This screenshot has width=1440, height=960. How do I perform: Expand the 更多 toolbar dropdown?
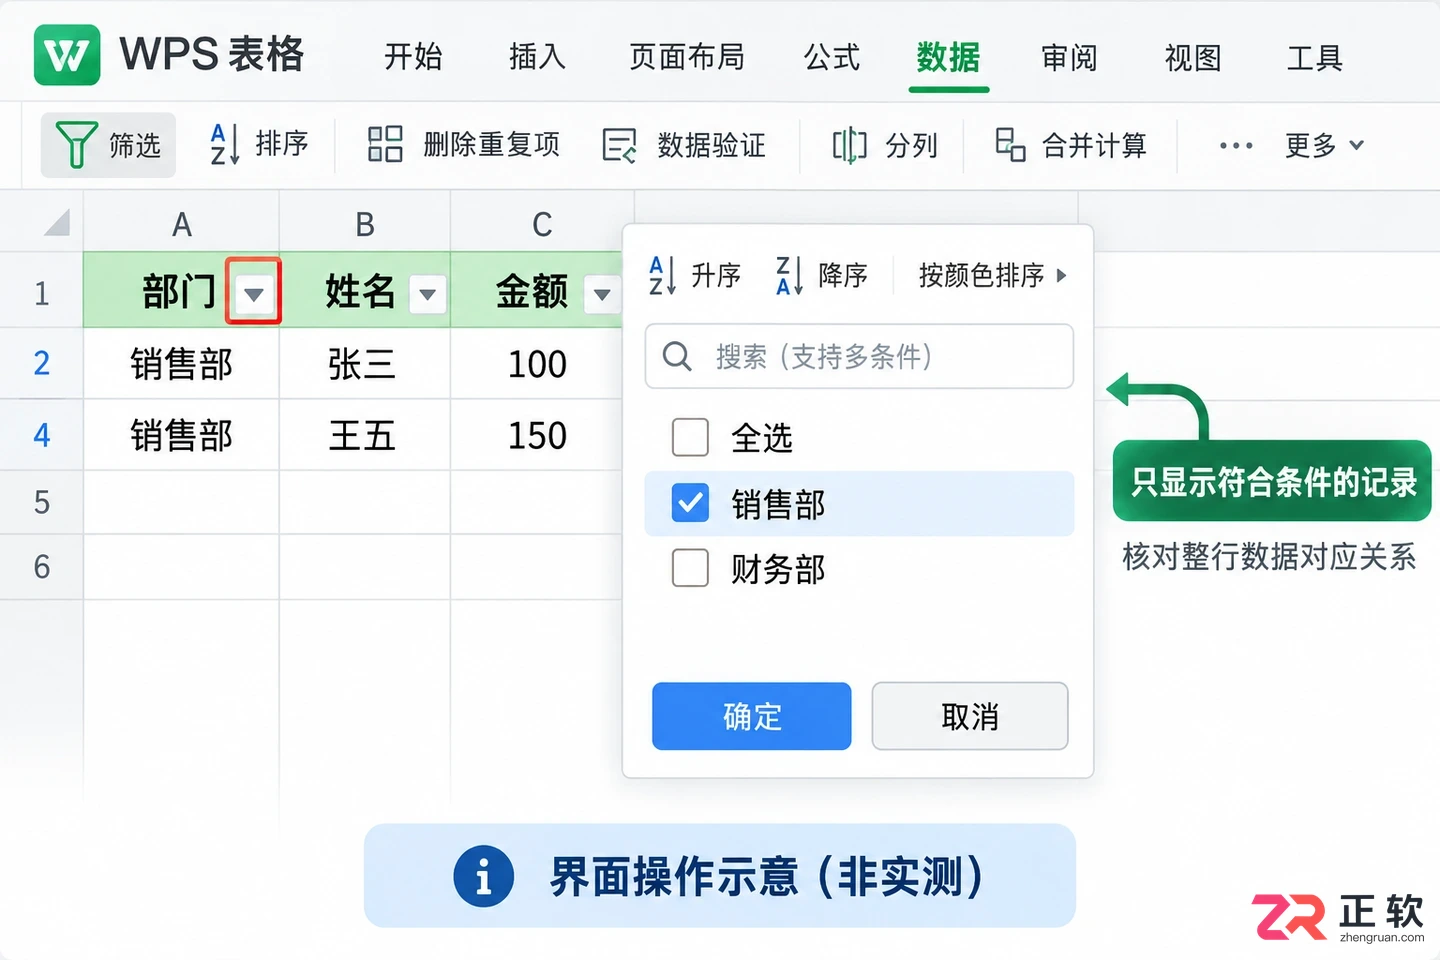click(x=1324, y=146)
